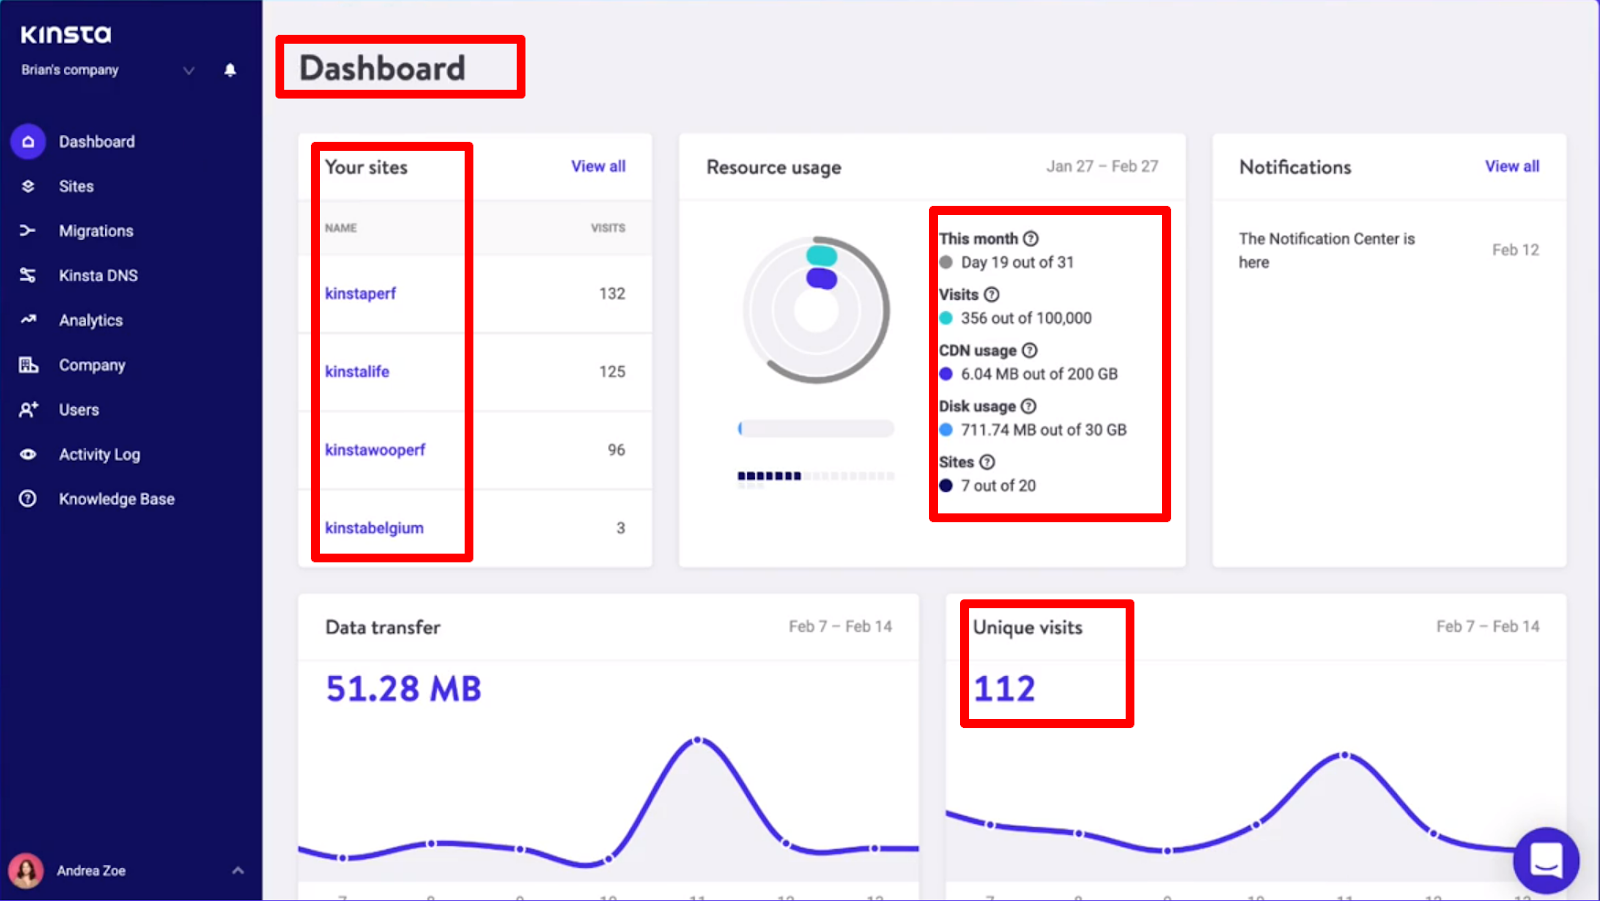Click visits count 125 for kinstalife

point(612,372)
